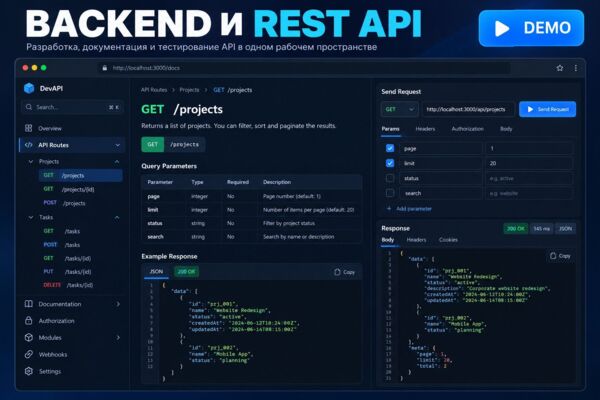Click the sidebar Search field
The height and width of the screenshot is (400, 600).
[x=72, y=107]
